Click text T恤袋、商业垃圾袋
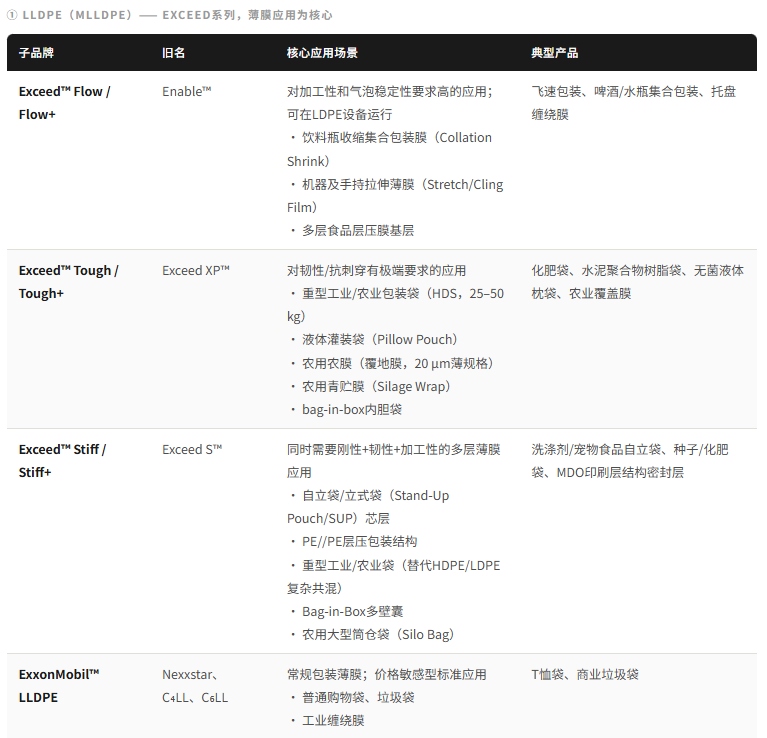The image size is (767, 738). point(585,674)
